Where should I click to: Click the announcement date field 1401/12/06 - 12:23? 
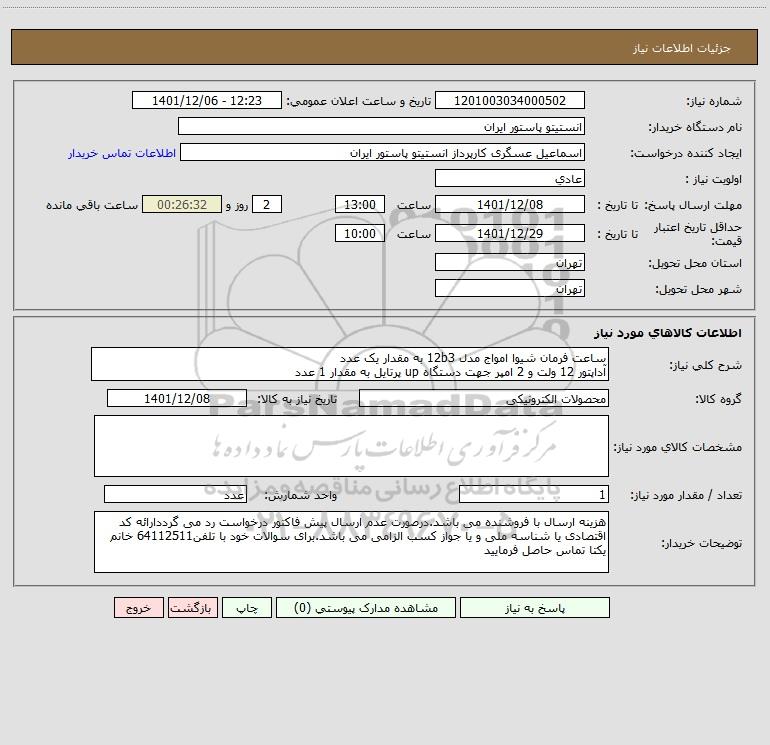click(207, 100)
